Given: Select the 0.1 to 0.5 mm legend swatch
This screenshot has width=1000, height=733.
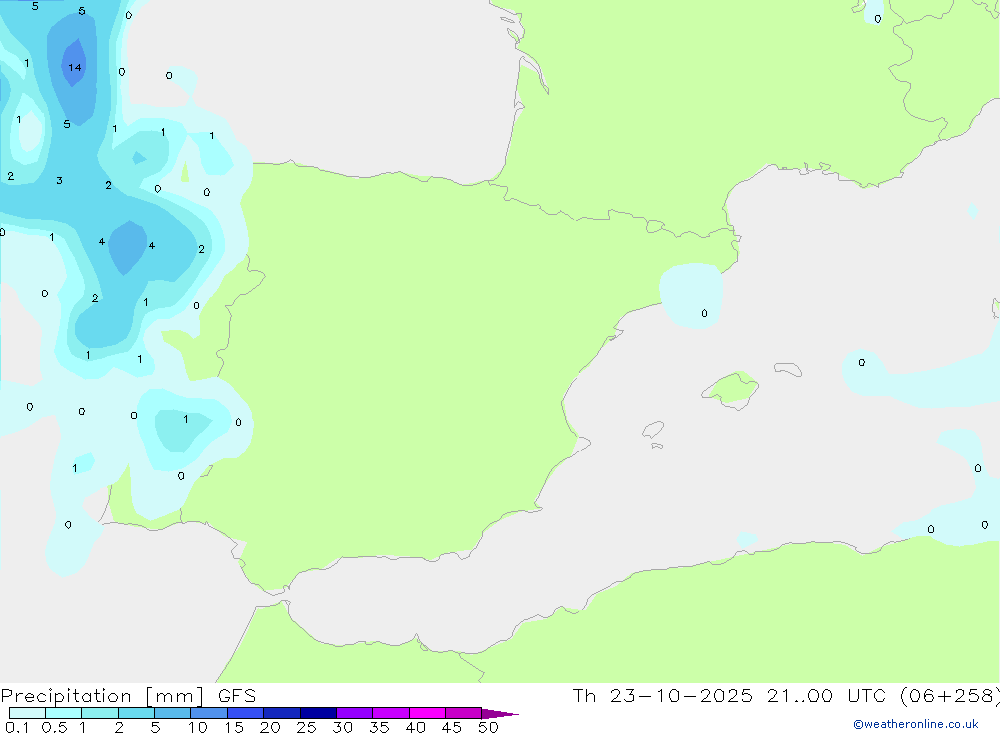Looking at the screenshot, I should [x=27, y=713].
